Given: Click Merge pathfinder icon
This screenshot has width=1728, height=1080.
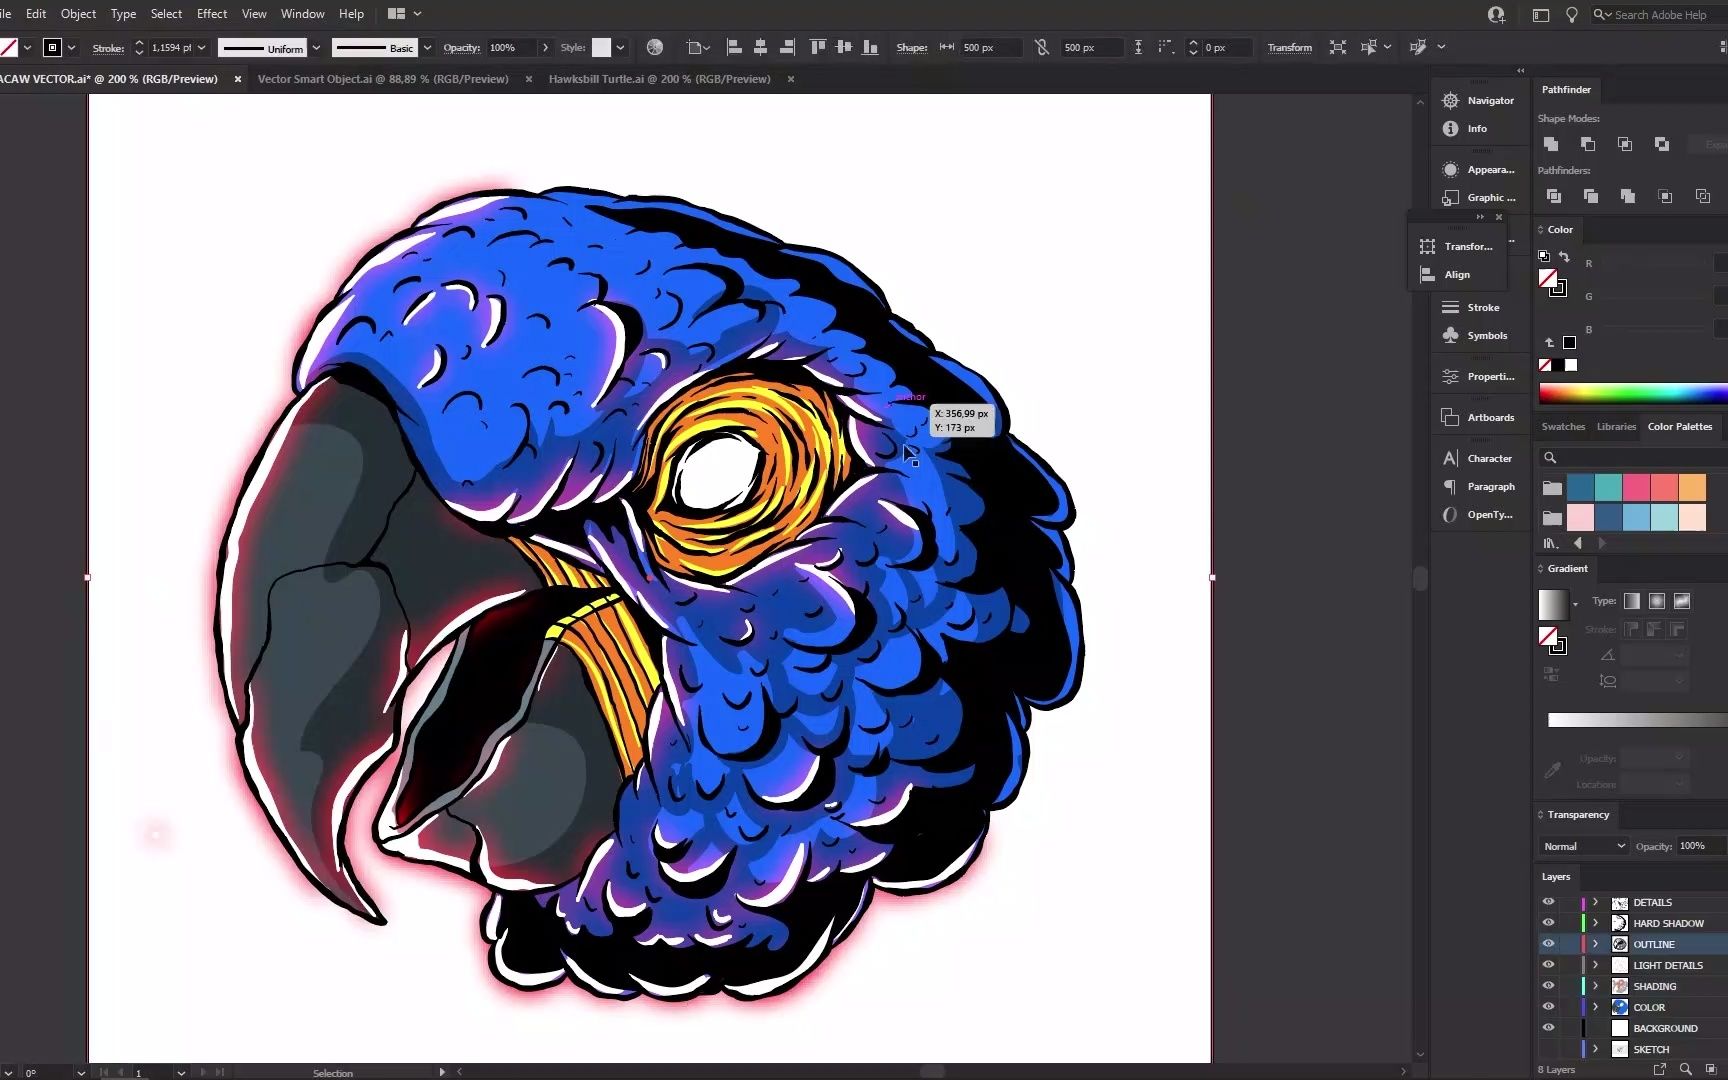Looking at the screenshot, I should (x=1628, y=196).
